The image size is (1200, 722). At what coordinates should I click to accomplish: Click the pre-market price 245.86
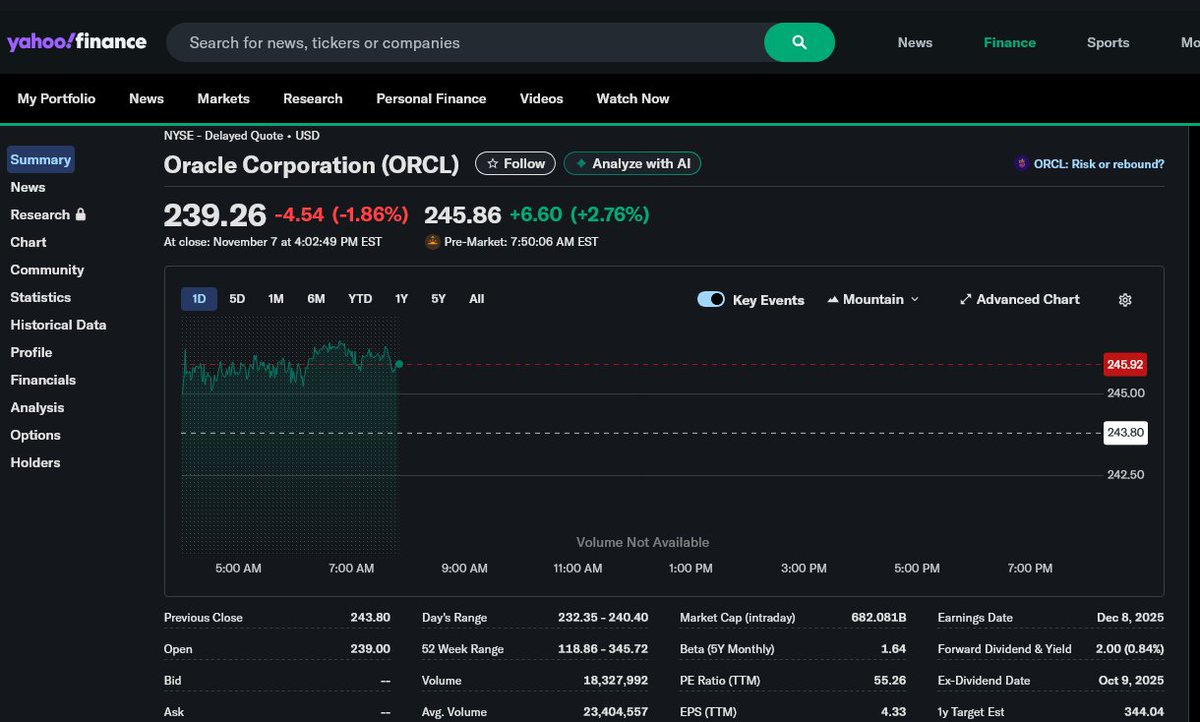coord(462,214)
